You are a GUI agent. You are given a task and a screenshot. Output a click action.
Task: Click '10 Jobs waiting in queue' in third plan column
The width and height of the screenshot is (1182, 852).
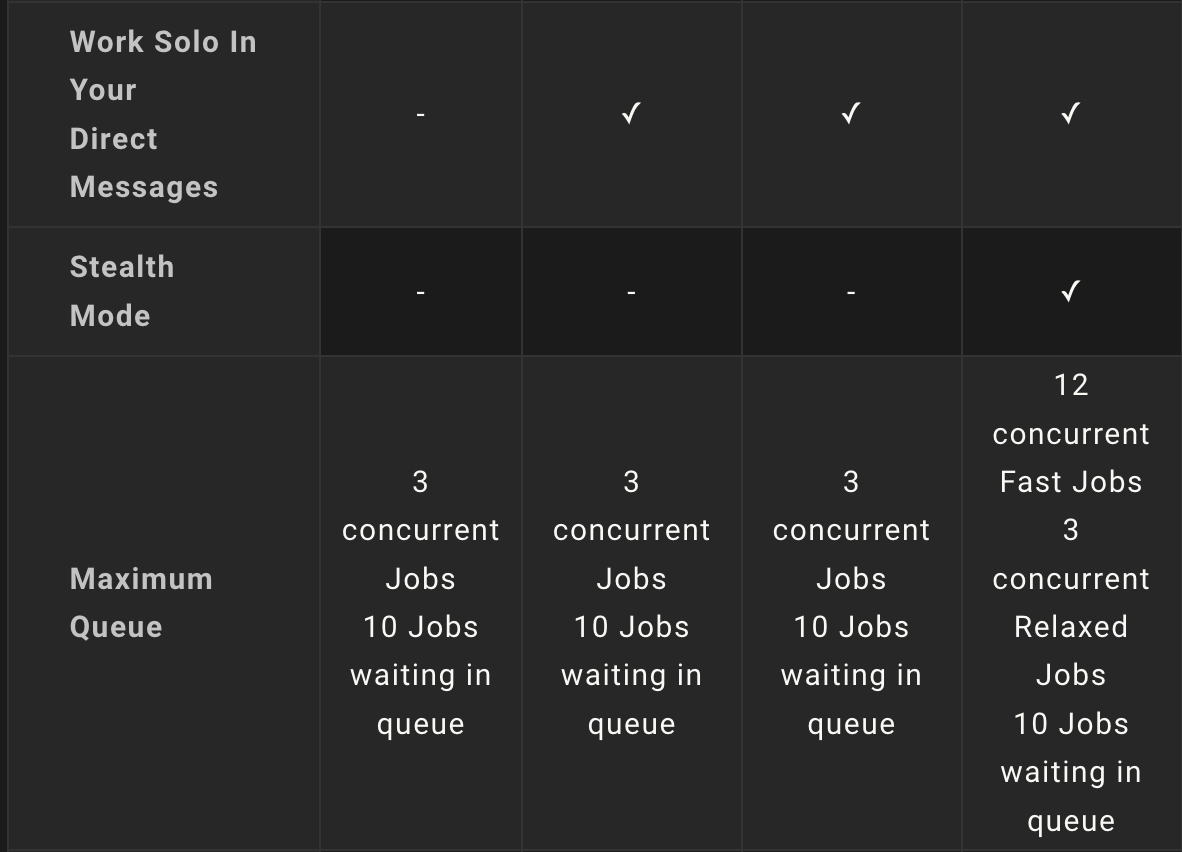[851, 675]
